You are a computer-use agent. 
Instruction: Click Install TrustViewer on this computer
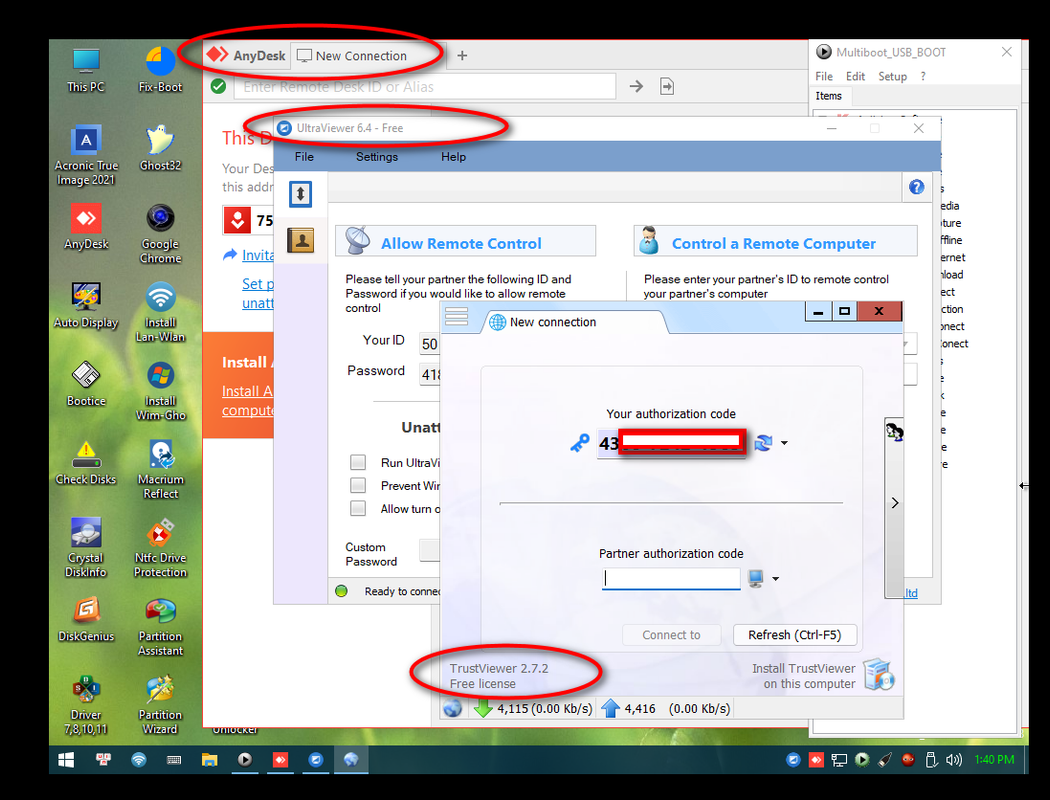803,675
